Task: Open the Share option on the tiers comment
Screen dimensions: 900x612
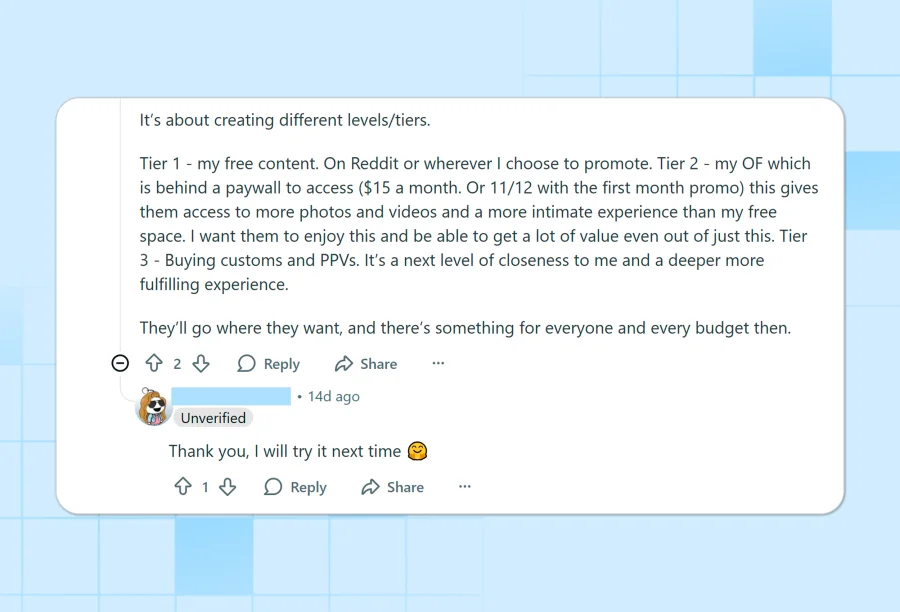Action: [x=365, y=363]
